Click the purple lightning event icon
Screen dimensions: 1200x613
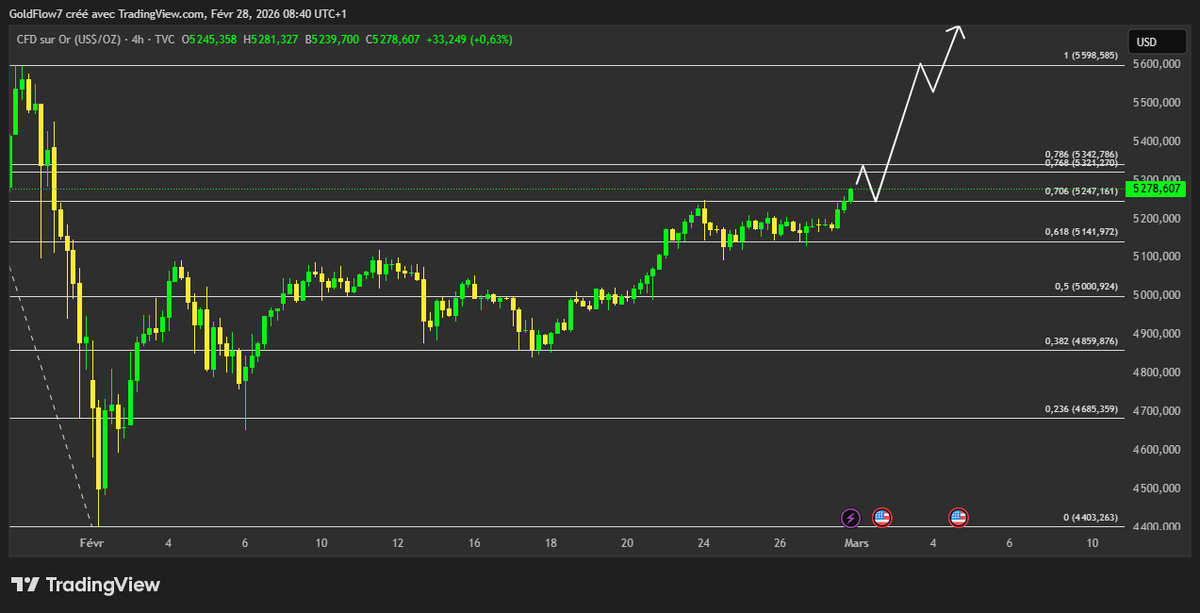pyautogui.click(x=850, y=517)
